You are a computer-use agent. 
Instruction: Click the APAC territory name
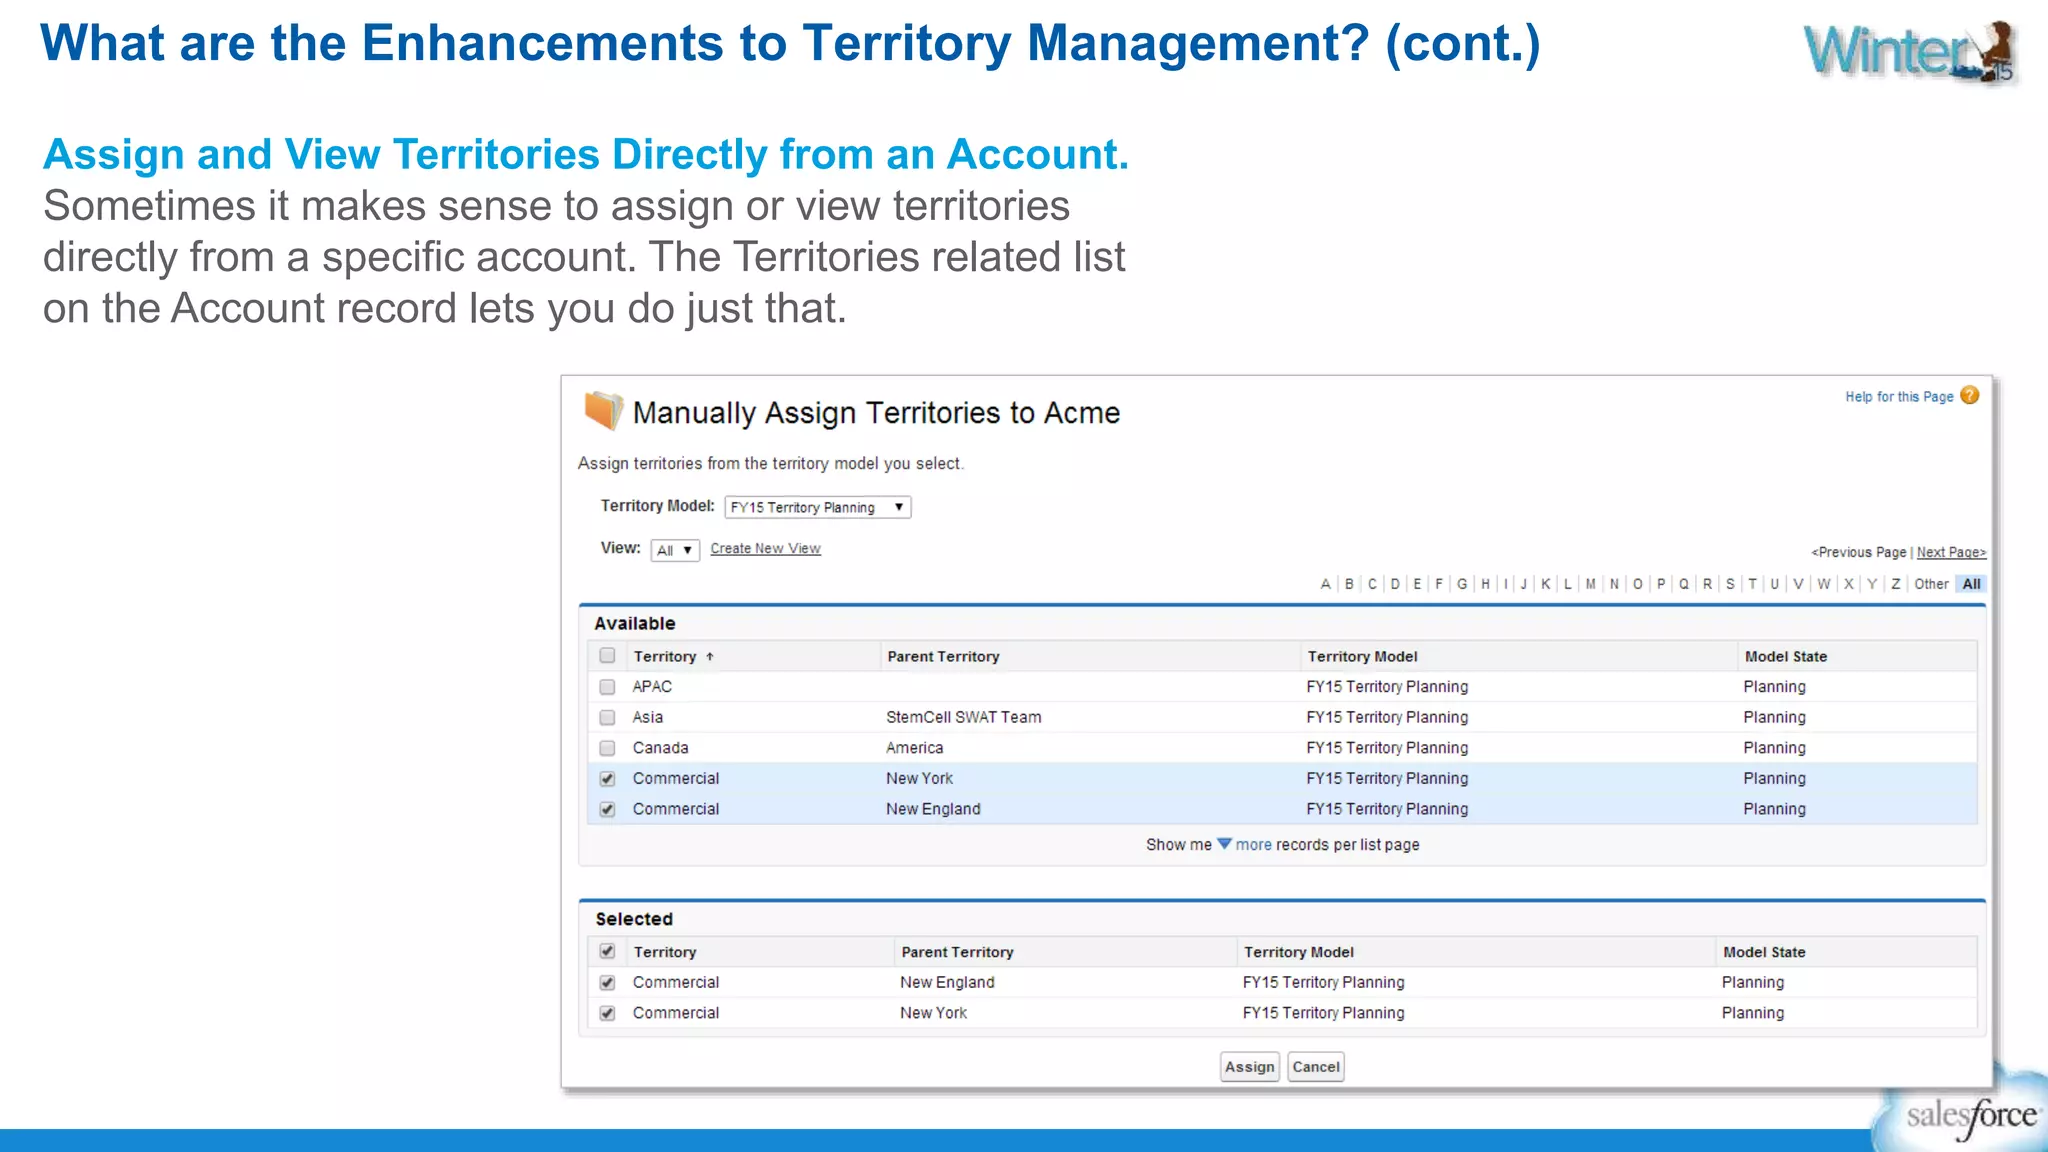tap(652, 687)
